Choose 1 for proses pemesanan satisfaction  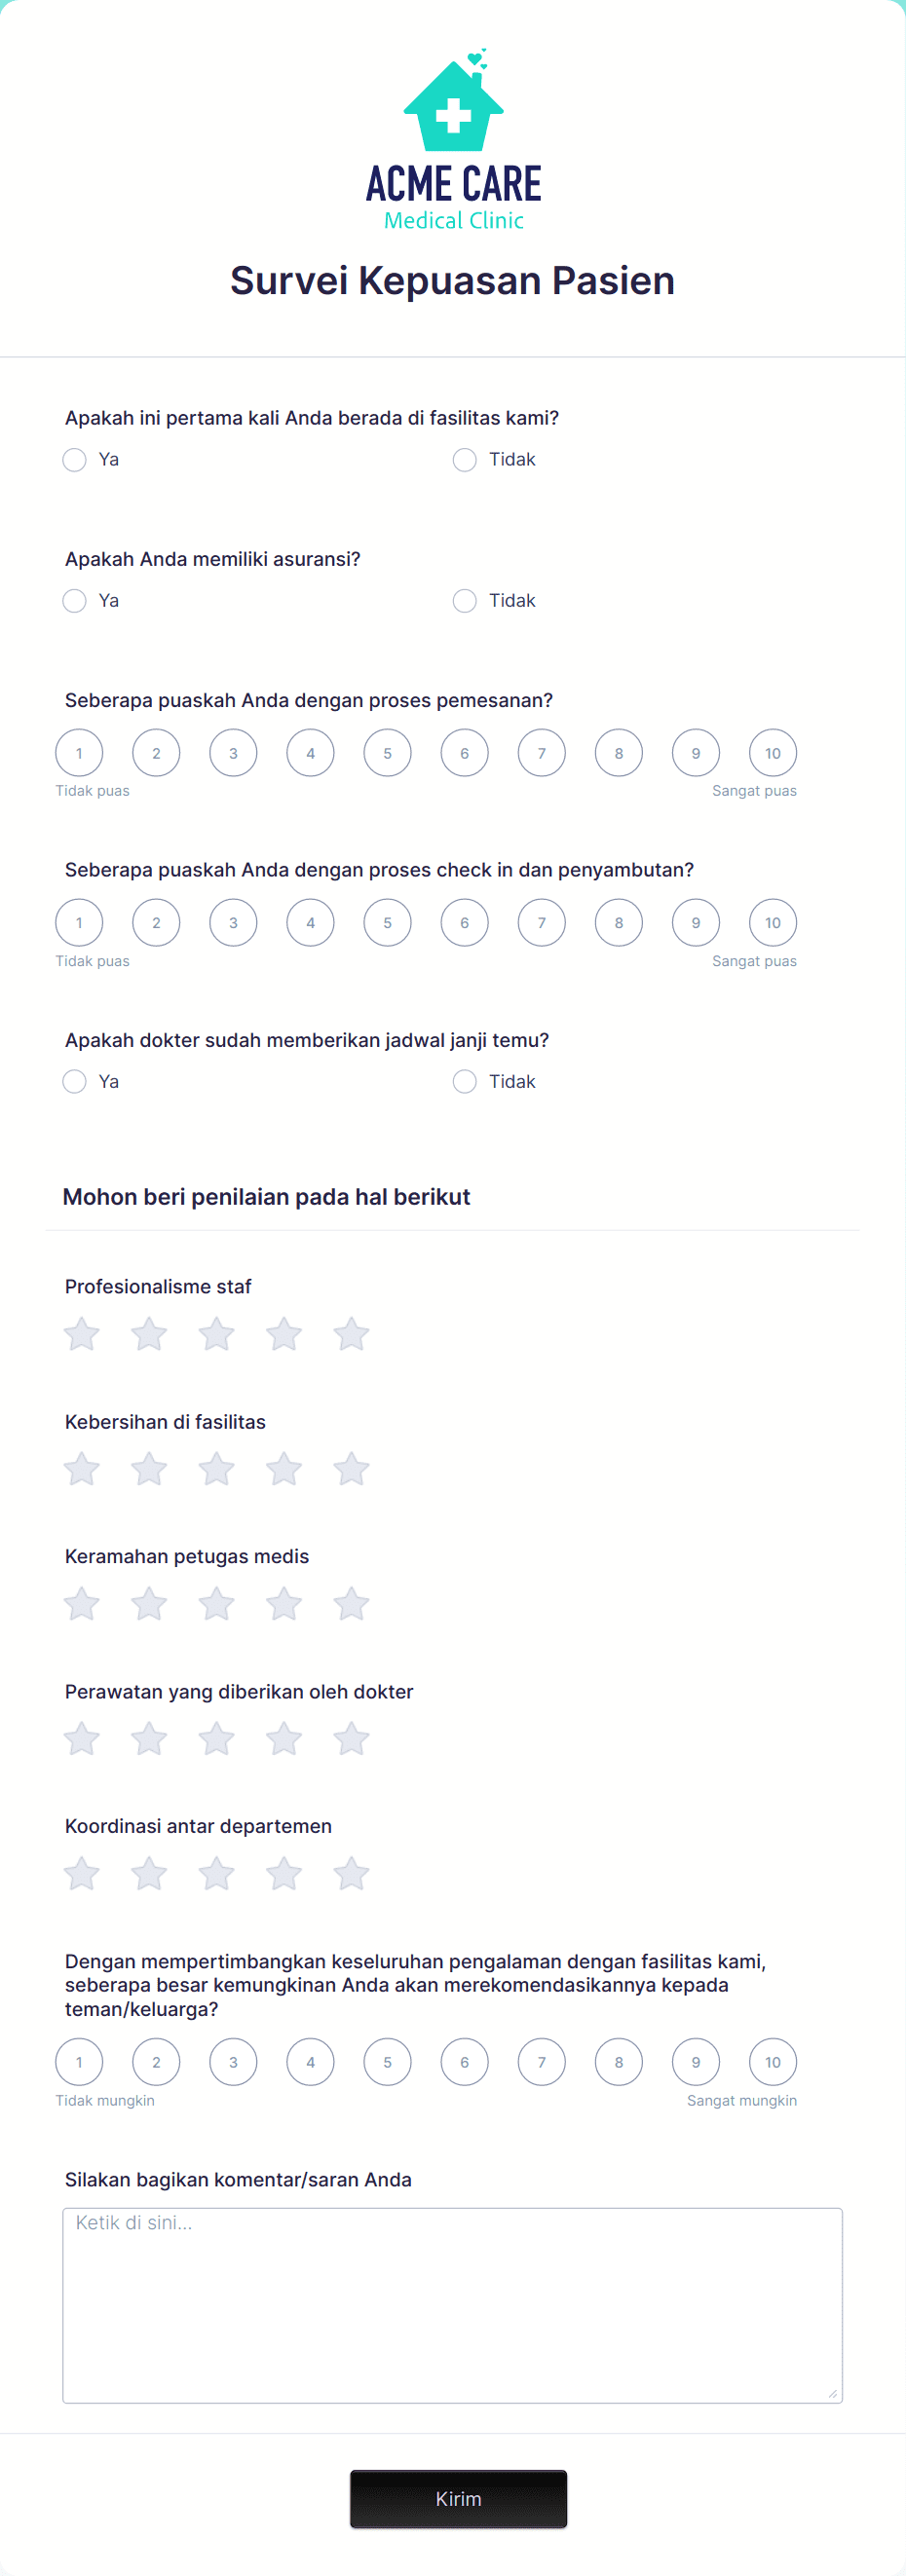(79, 753)
